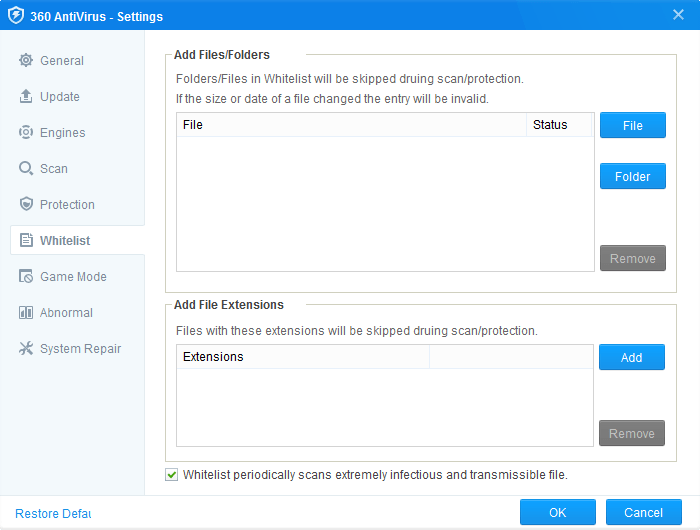The image size is (700, 530).
Task: Click the General gear icon in sidebar
Action: (26, 61)
